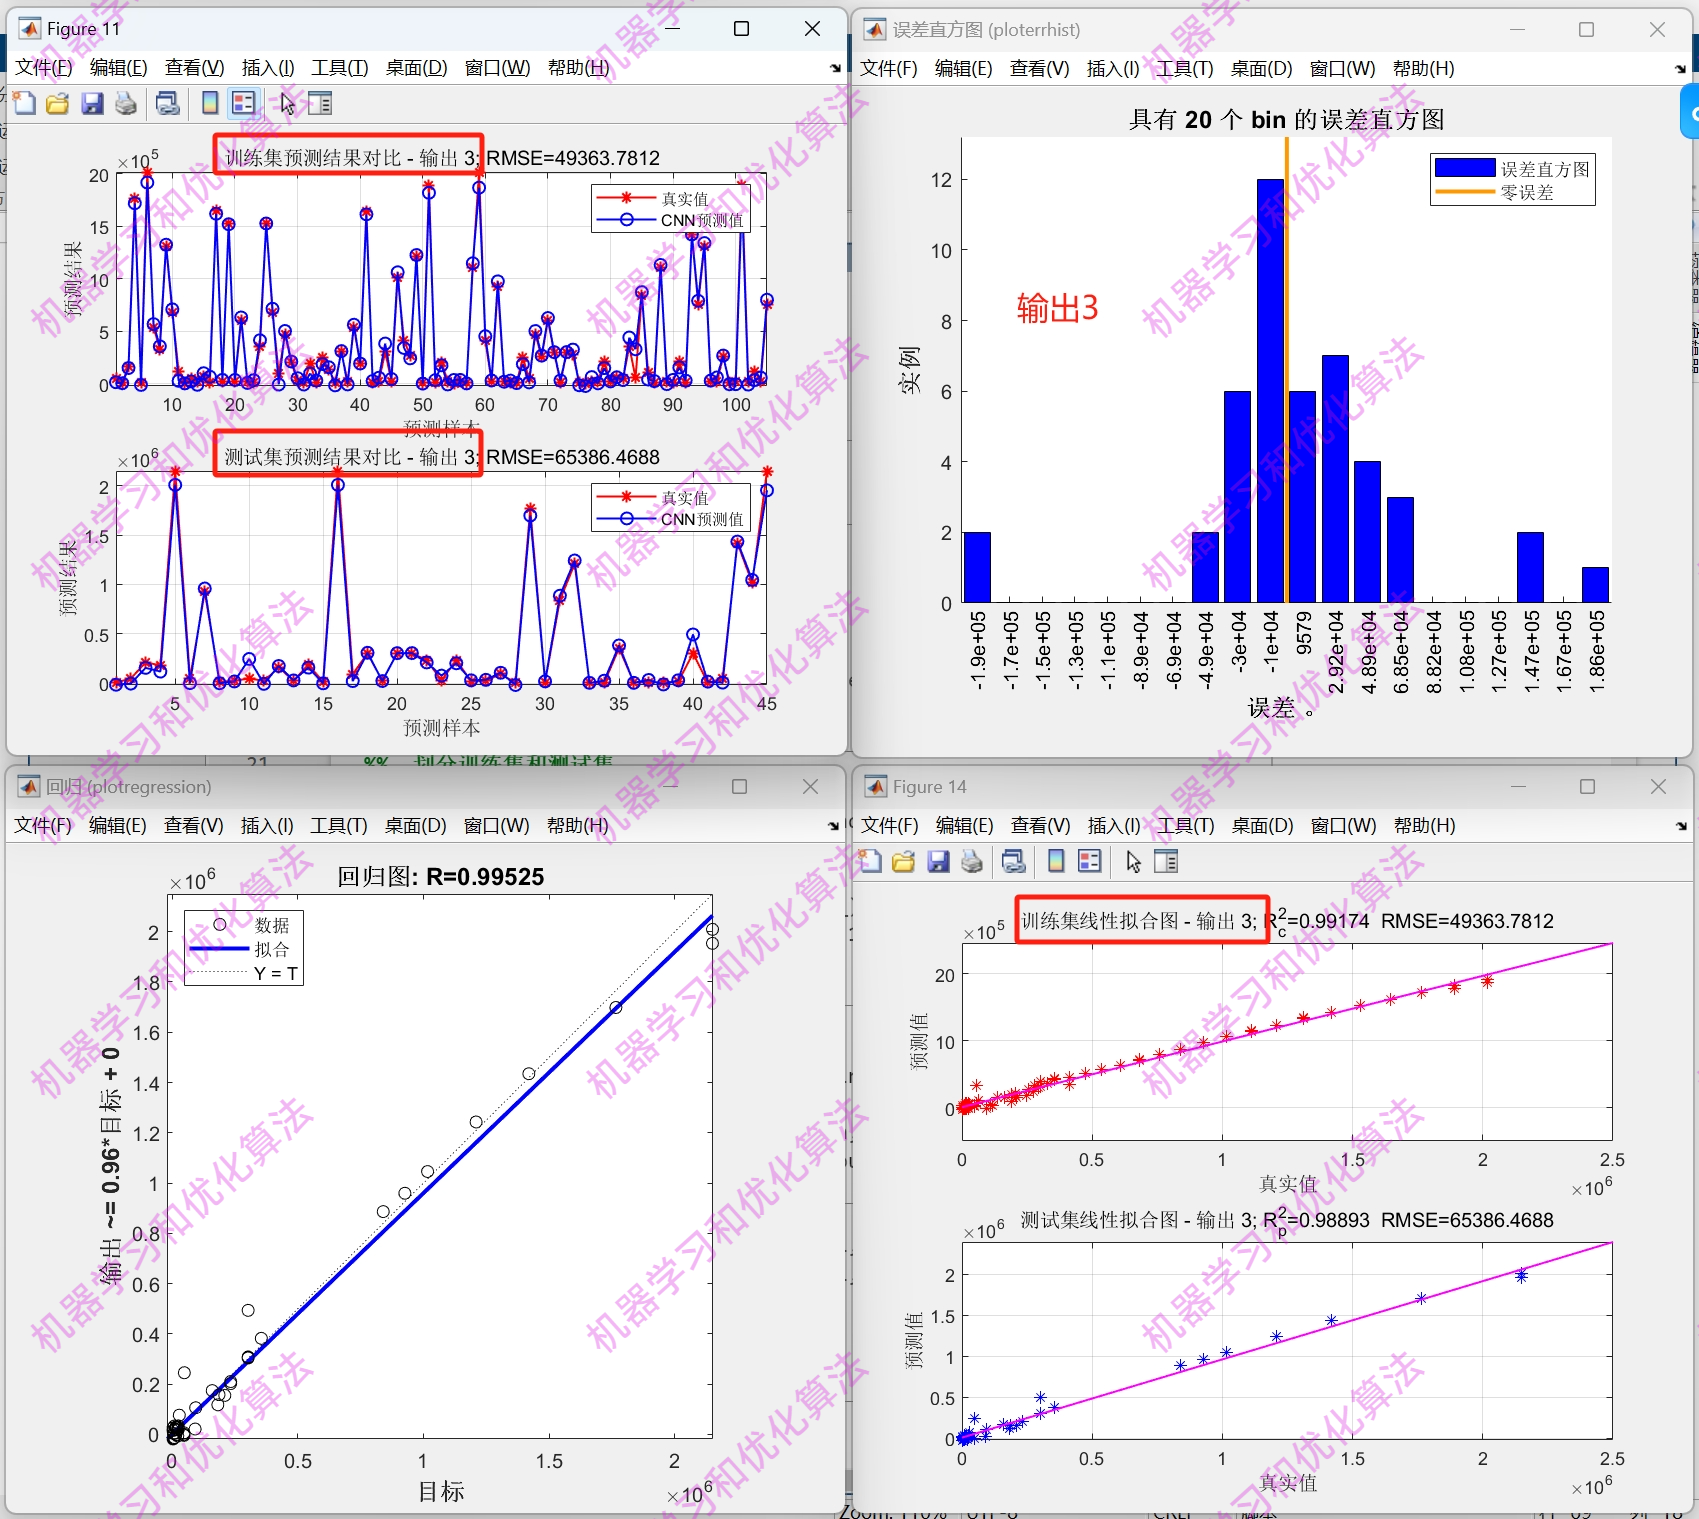Save Figure 14 using the floppy disk icon
This screenshot has width=1699, height=1519.
938,861
